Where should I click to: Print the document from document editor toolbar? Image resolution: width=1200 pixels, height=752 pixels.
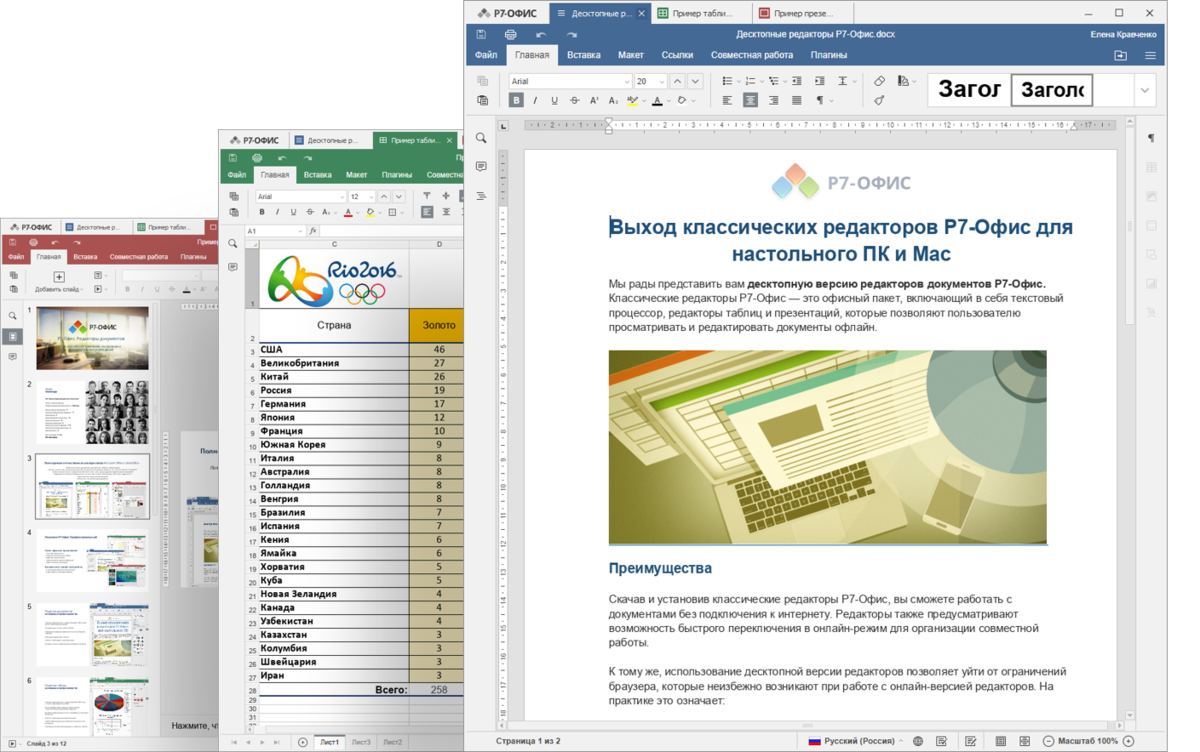point(510,34)
